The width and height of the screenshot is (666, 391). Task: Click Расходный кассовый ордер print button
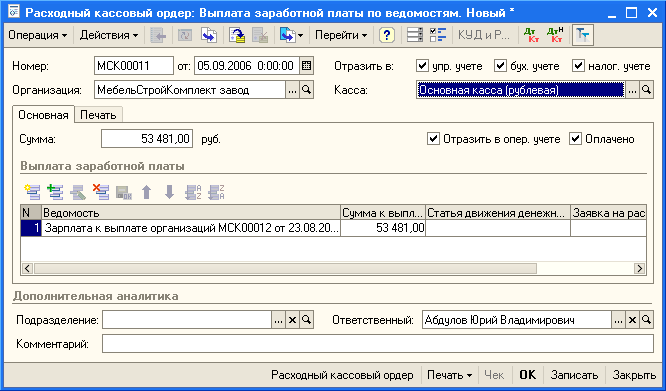point(342,375)
